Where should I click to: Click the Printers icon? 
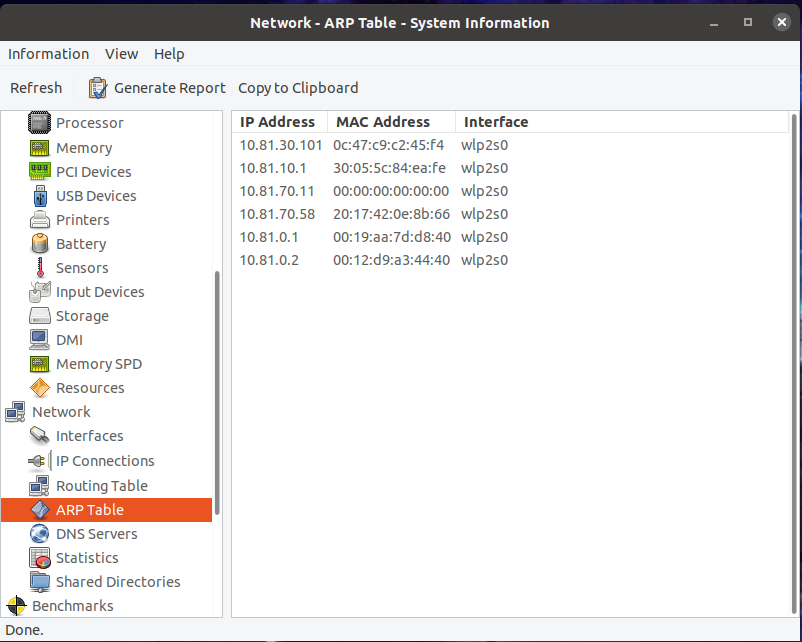click(40, 220)
